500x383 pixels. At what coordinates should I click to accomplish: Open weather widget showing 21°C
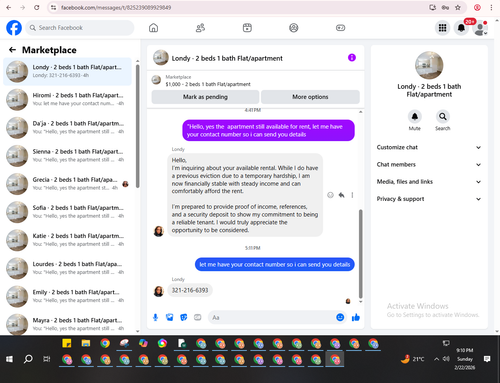point(413,359)
